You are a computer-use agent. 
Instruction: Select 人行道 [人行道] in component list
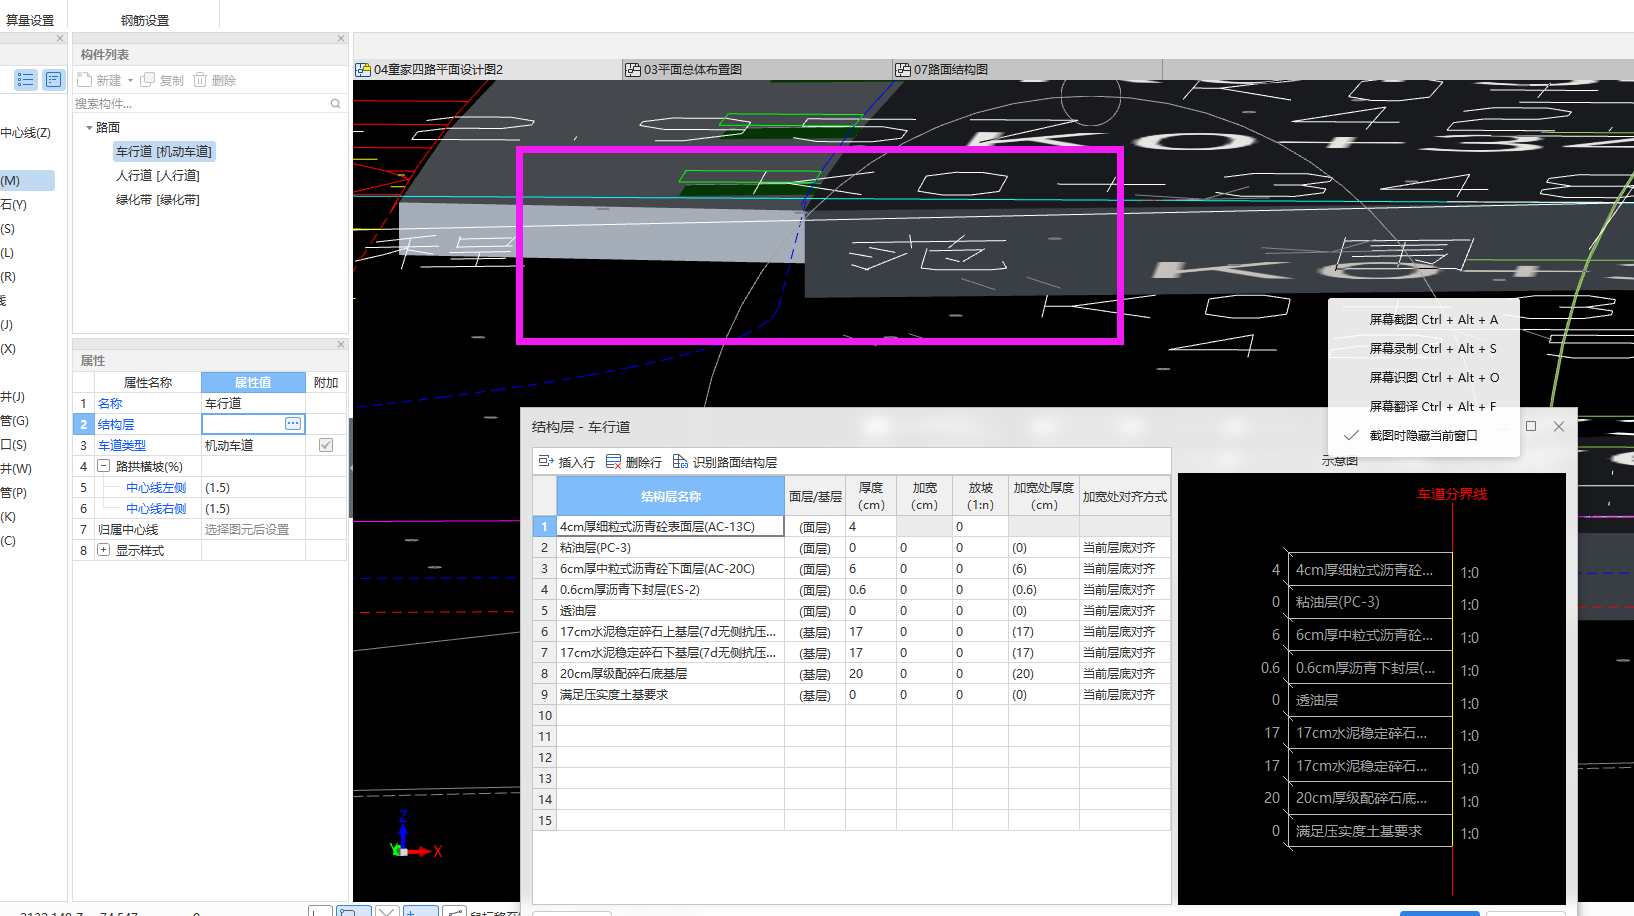[x=158, y=176]
